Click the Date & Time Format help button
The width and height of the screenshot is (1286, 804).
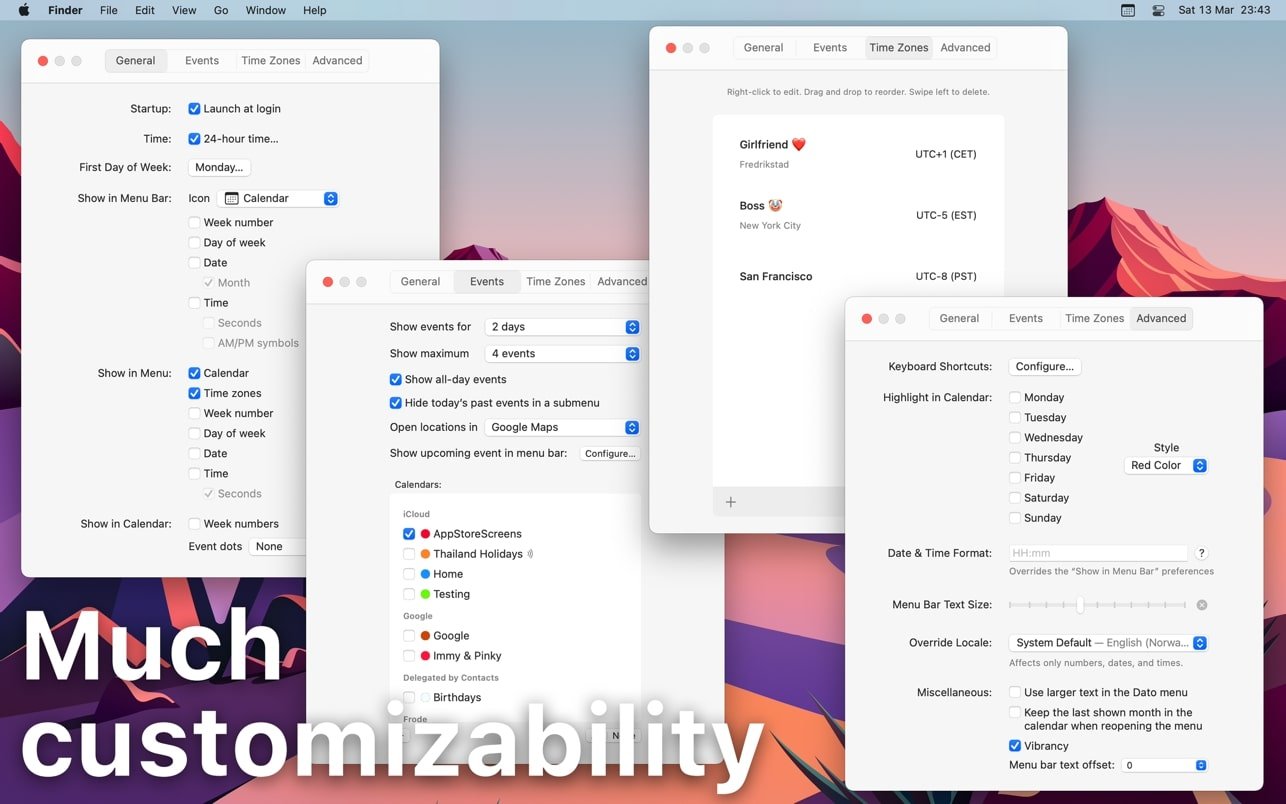[1201, 553]
